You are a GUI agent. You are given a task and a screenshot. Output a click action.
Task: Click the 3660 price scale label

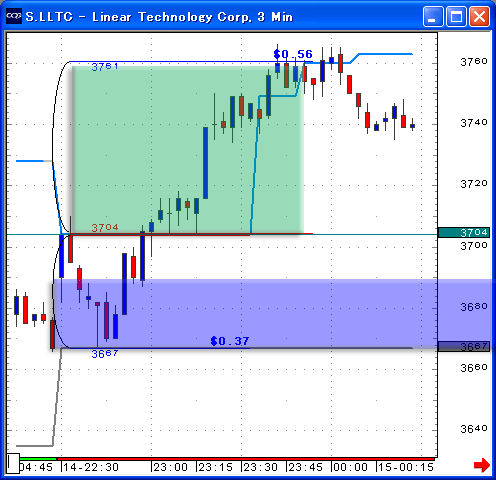474,368
